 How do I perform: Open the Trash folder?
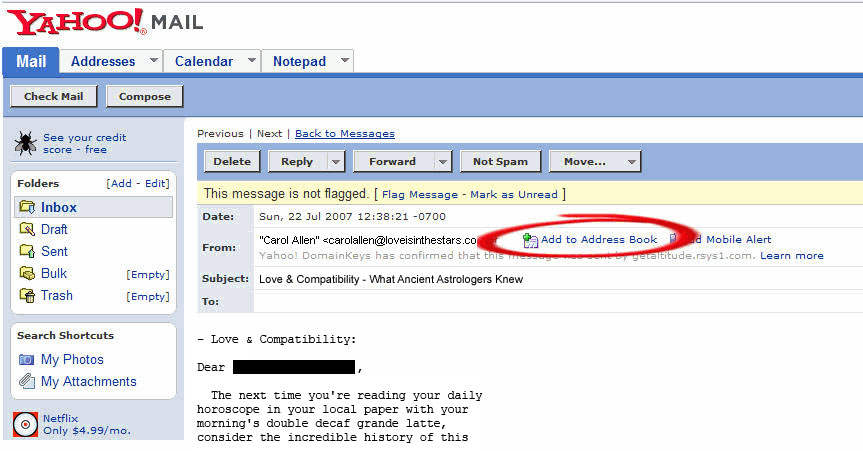pyautogui.click(x=57, y=296)
